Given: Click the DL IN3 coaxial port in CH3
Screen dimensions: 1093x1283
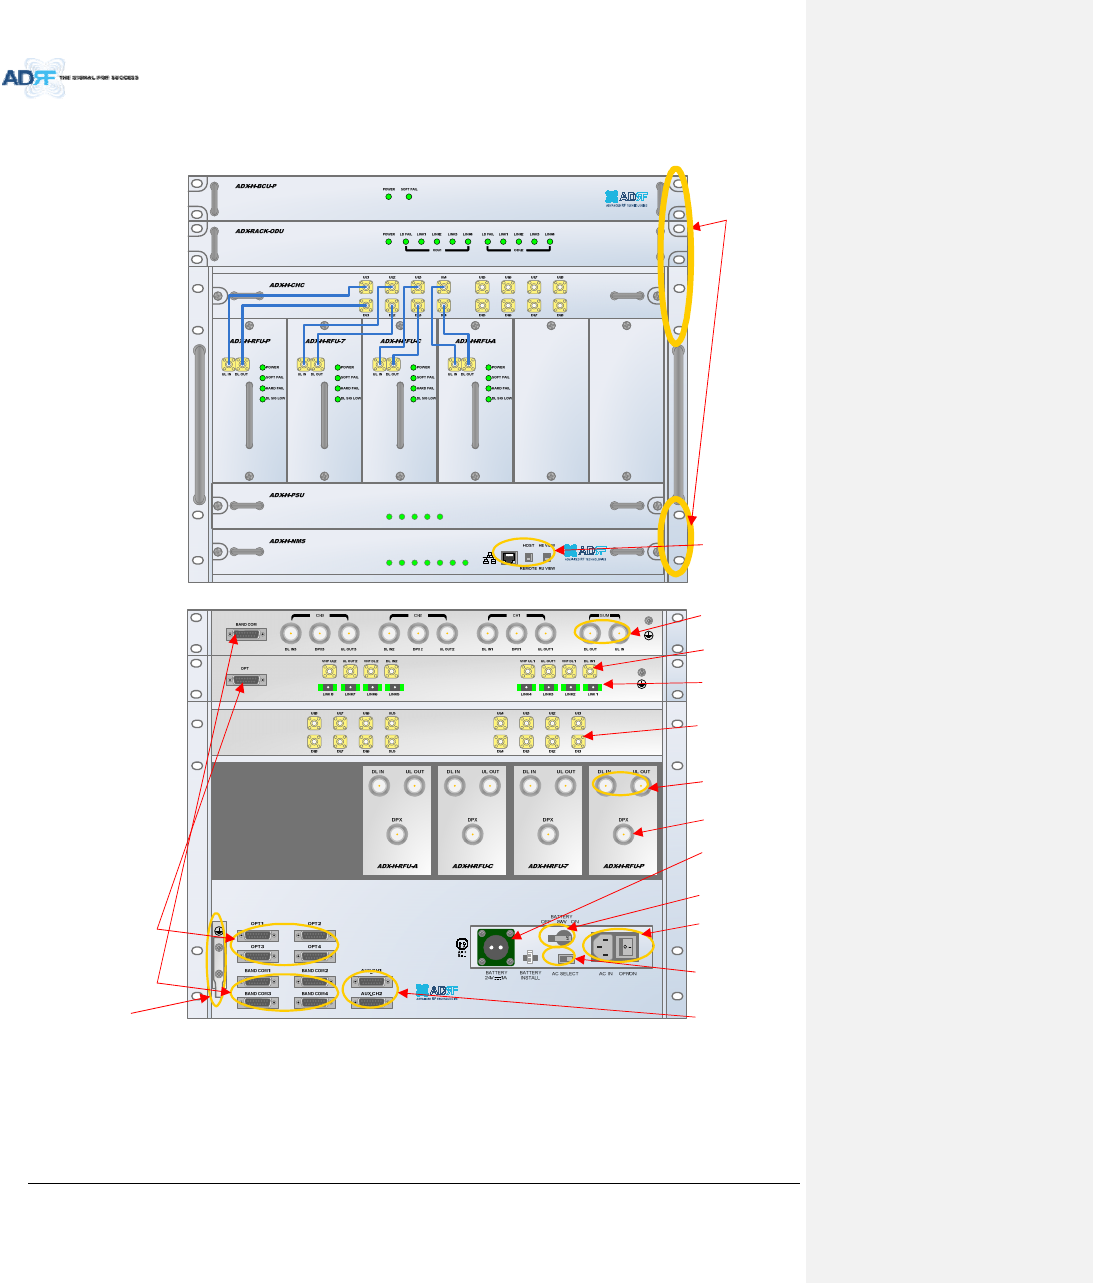Looking at the screenshot, I should pyautogui.click(x=291, y=633).
